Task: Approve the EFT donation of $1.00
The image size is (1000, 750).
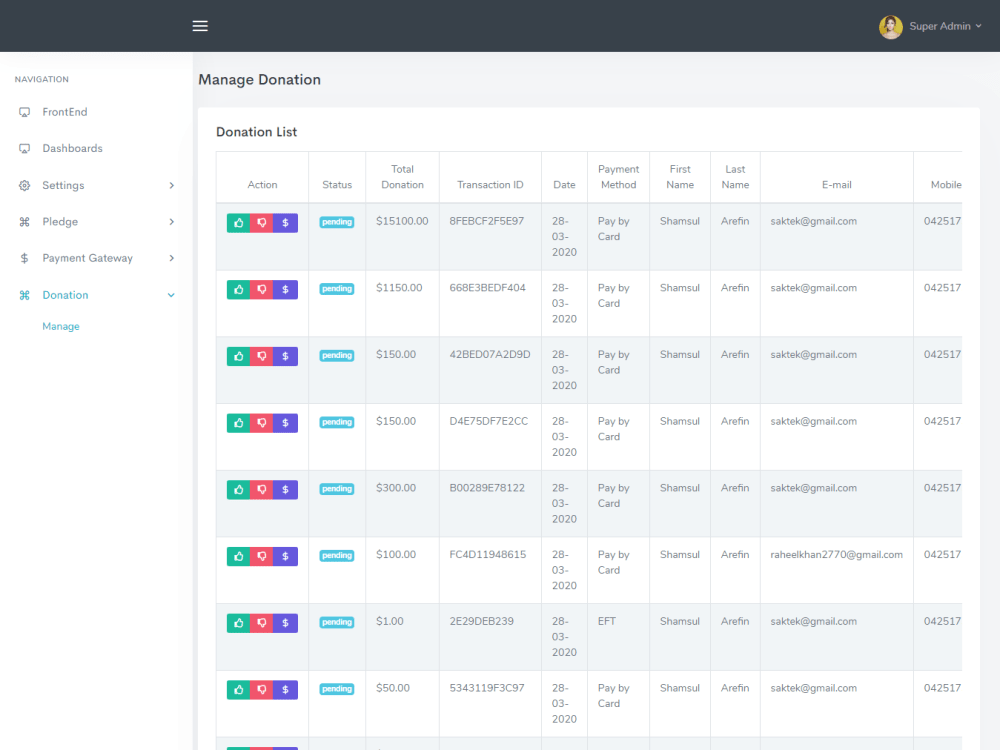Action: coord(238,622)
